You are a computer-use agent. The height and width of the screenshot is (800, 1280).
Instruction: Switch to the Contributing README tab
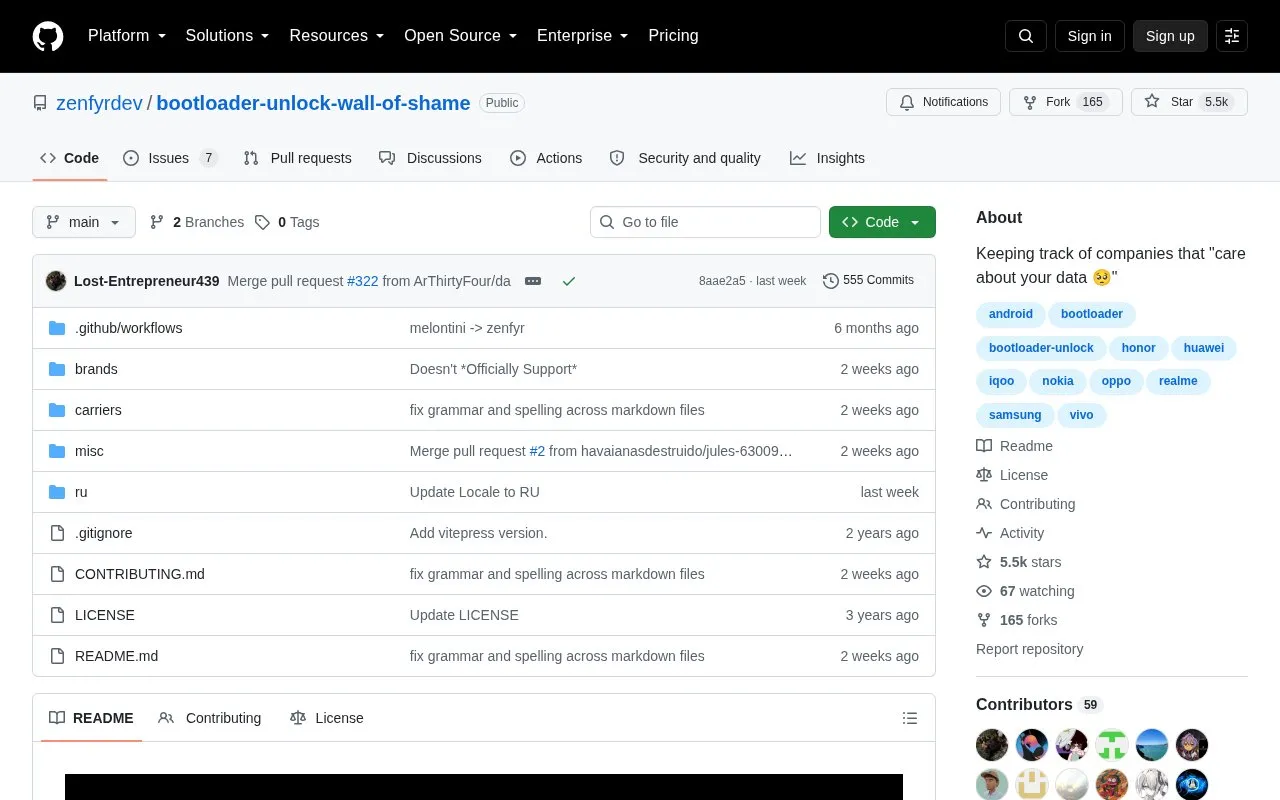pyautogui.click(x=210, y=718)
